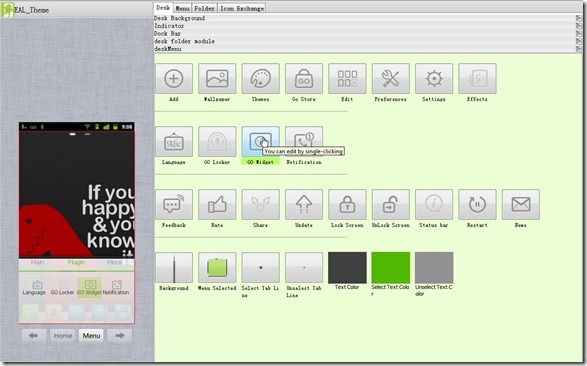The image size is (587, 366).
Task: Expand the Dock Bar section
Action: [x=368, y=33]
